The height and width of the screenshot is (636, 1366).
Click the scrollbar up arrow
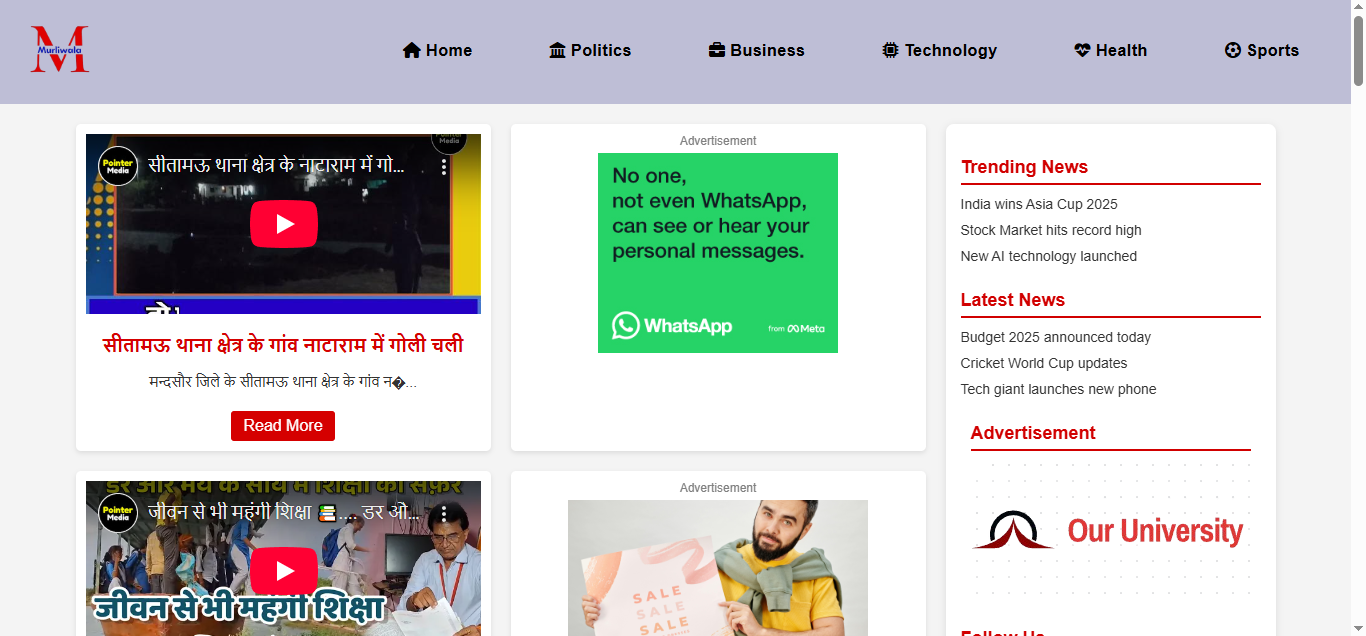click(x=1358, y=7)
